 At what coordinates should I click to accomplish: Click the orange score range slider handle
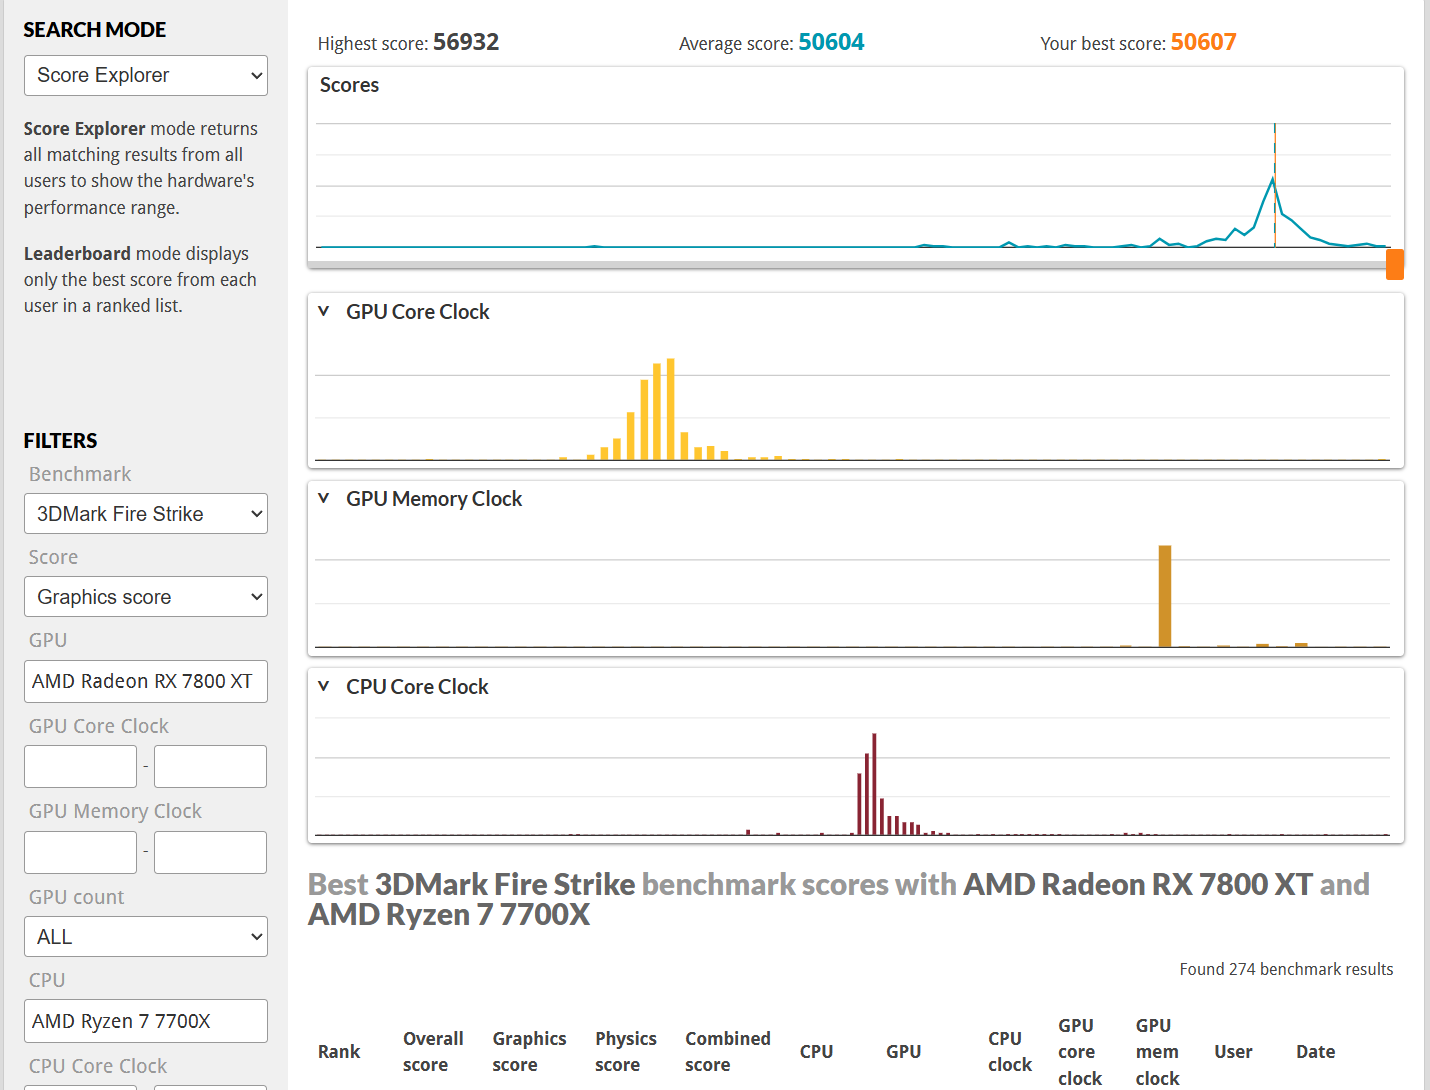point(1395,265)
